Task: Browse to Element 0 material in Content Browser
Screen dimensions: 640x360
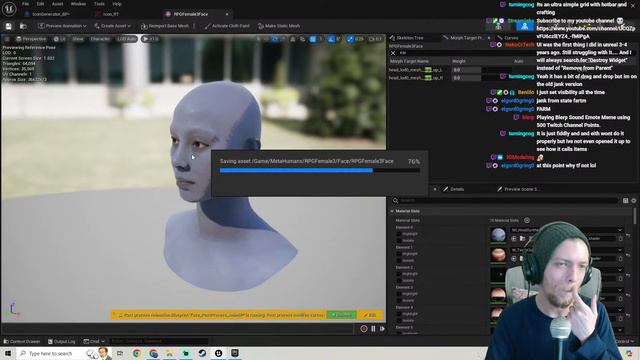Action: click(522, 238)
